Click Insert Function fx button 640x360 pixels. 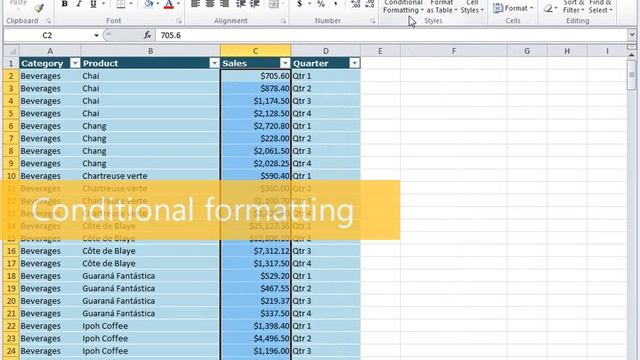pyautogui.click(x=147, y=36)
